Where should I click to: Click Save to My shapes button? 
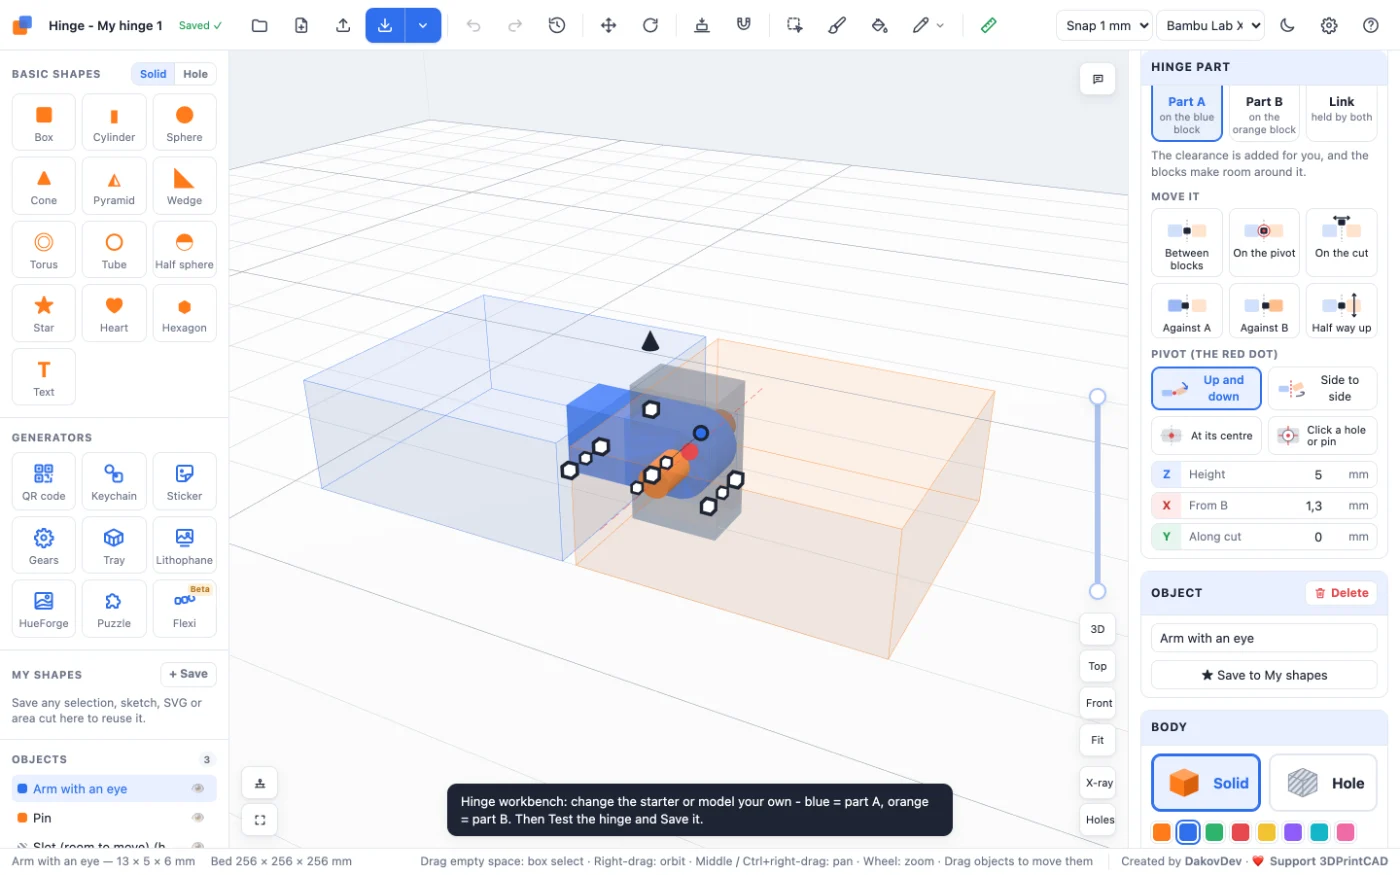pos(1264,675)
